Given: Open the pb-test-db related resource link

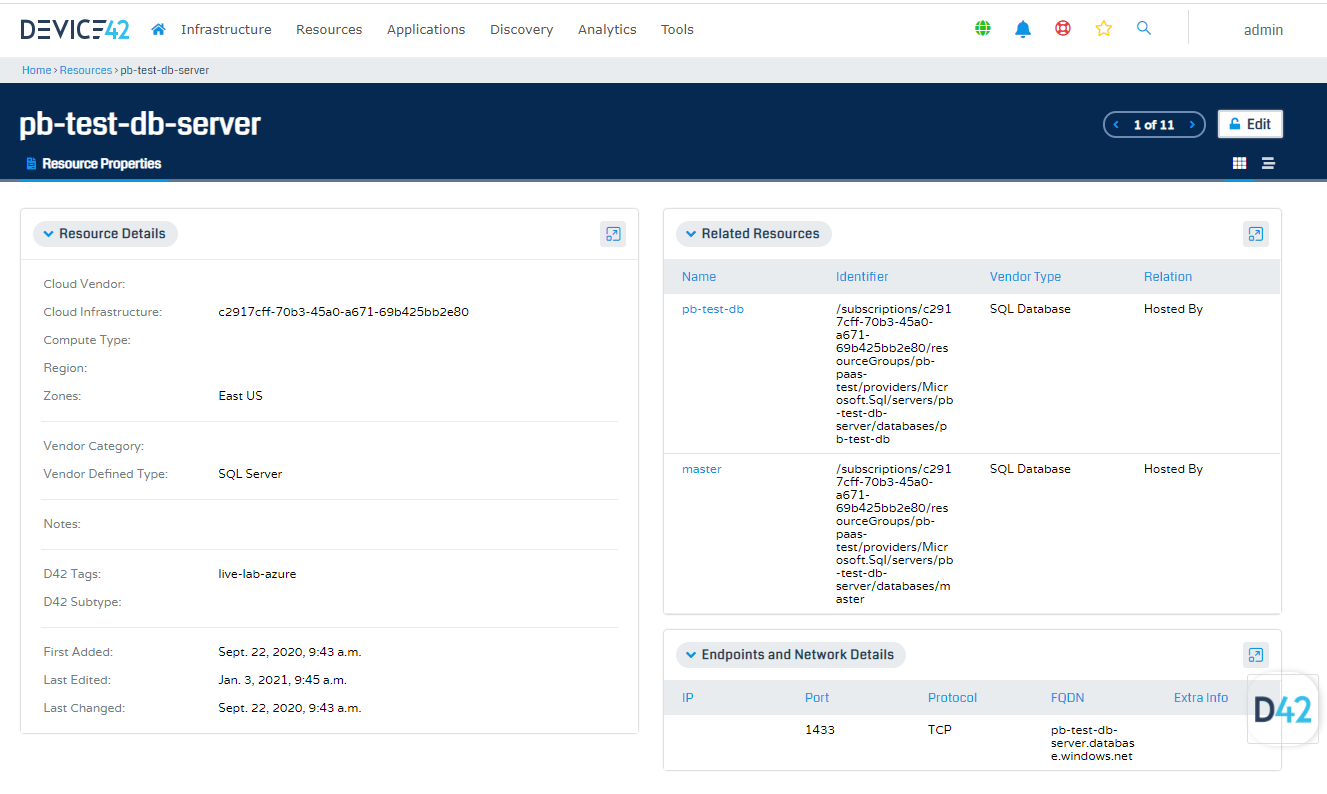Looking at the screenshot, I should pos(713,309).
